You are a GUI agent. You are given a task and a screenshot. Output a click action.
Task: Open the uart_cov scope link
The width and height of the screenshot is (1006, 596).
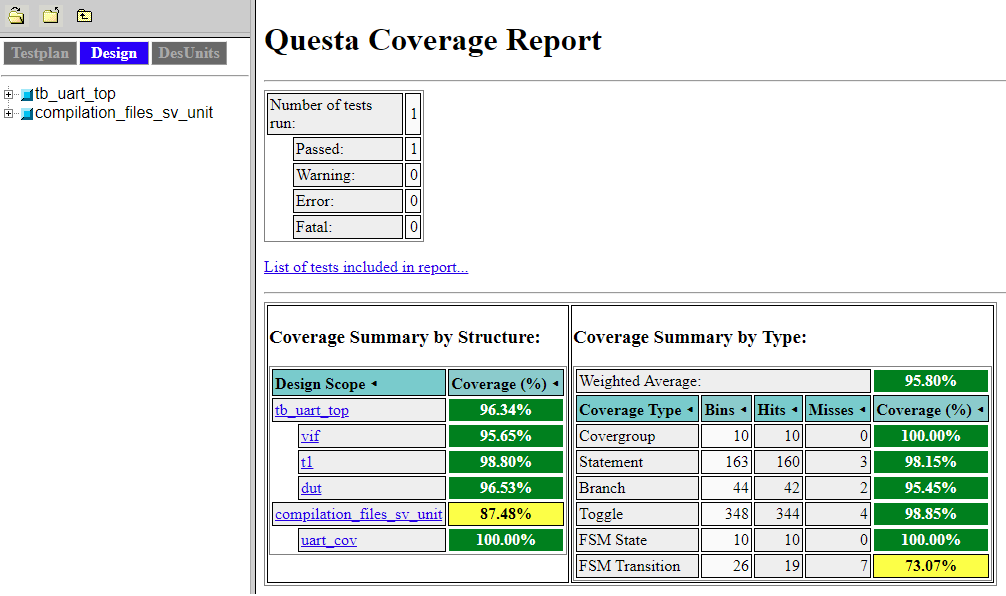[328, 540]
